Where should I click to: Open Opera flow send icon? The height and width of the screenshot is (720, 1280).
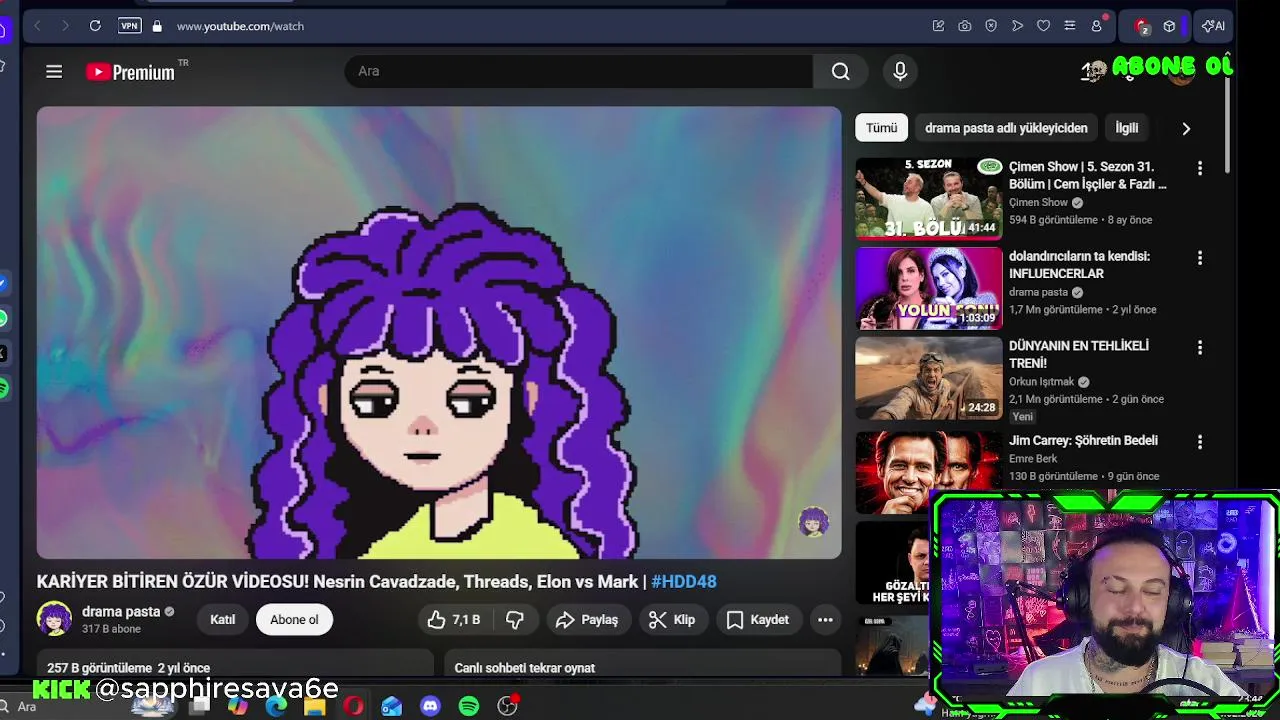pyautogui.click(x=1017, y=26)
